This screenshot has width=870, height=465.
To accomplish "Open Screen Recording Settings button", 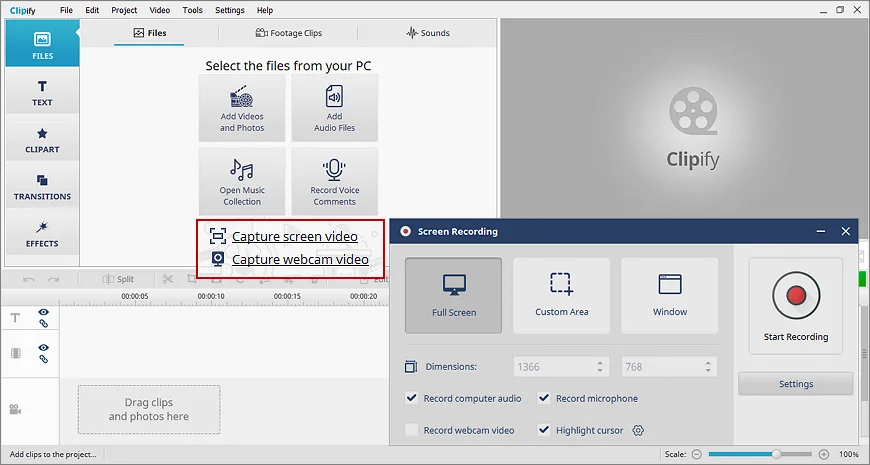I will coord(796,383).
